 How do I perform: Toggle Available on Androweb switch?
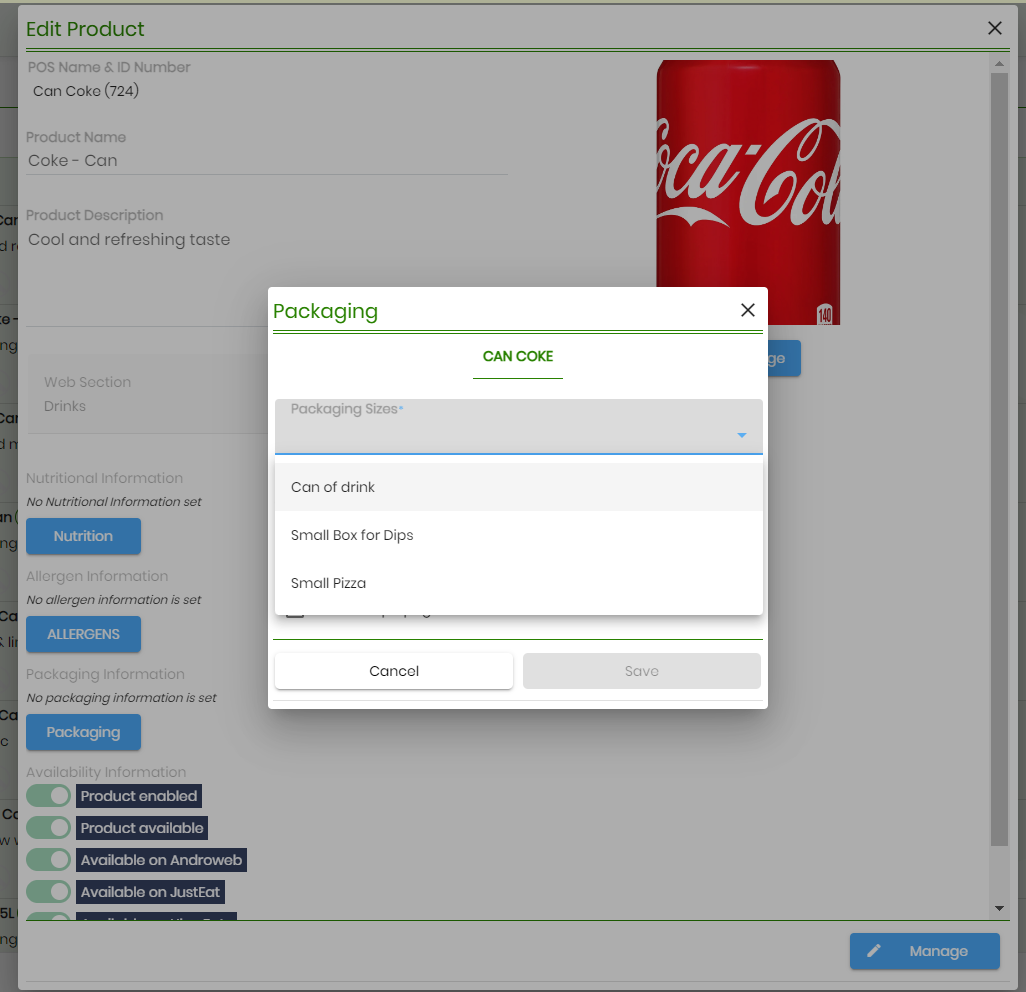48,860
